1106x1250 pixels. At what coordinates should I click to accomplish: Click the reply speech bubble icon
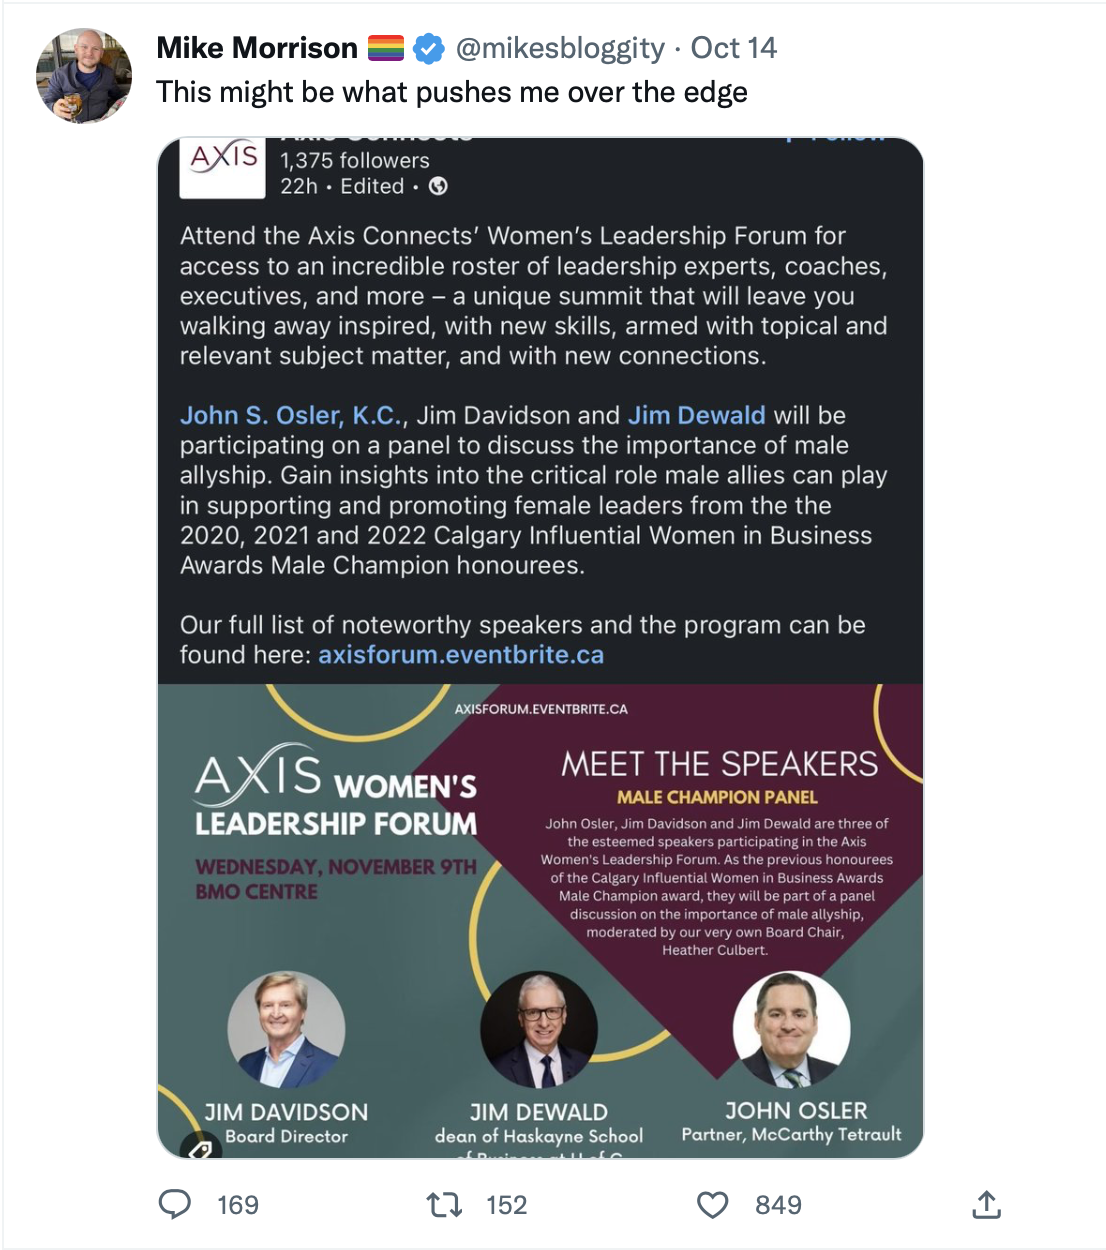(x=175, y=1204)
